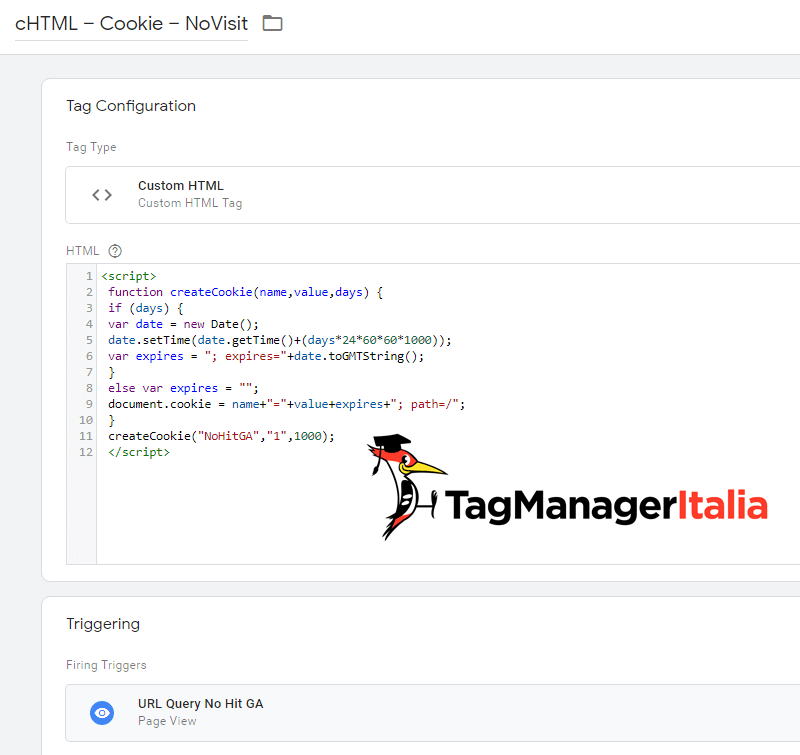Open the Custom HTML tag type card
800x755 pixels.
click(433, 194)
